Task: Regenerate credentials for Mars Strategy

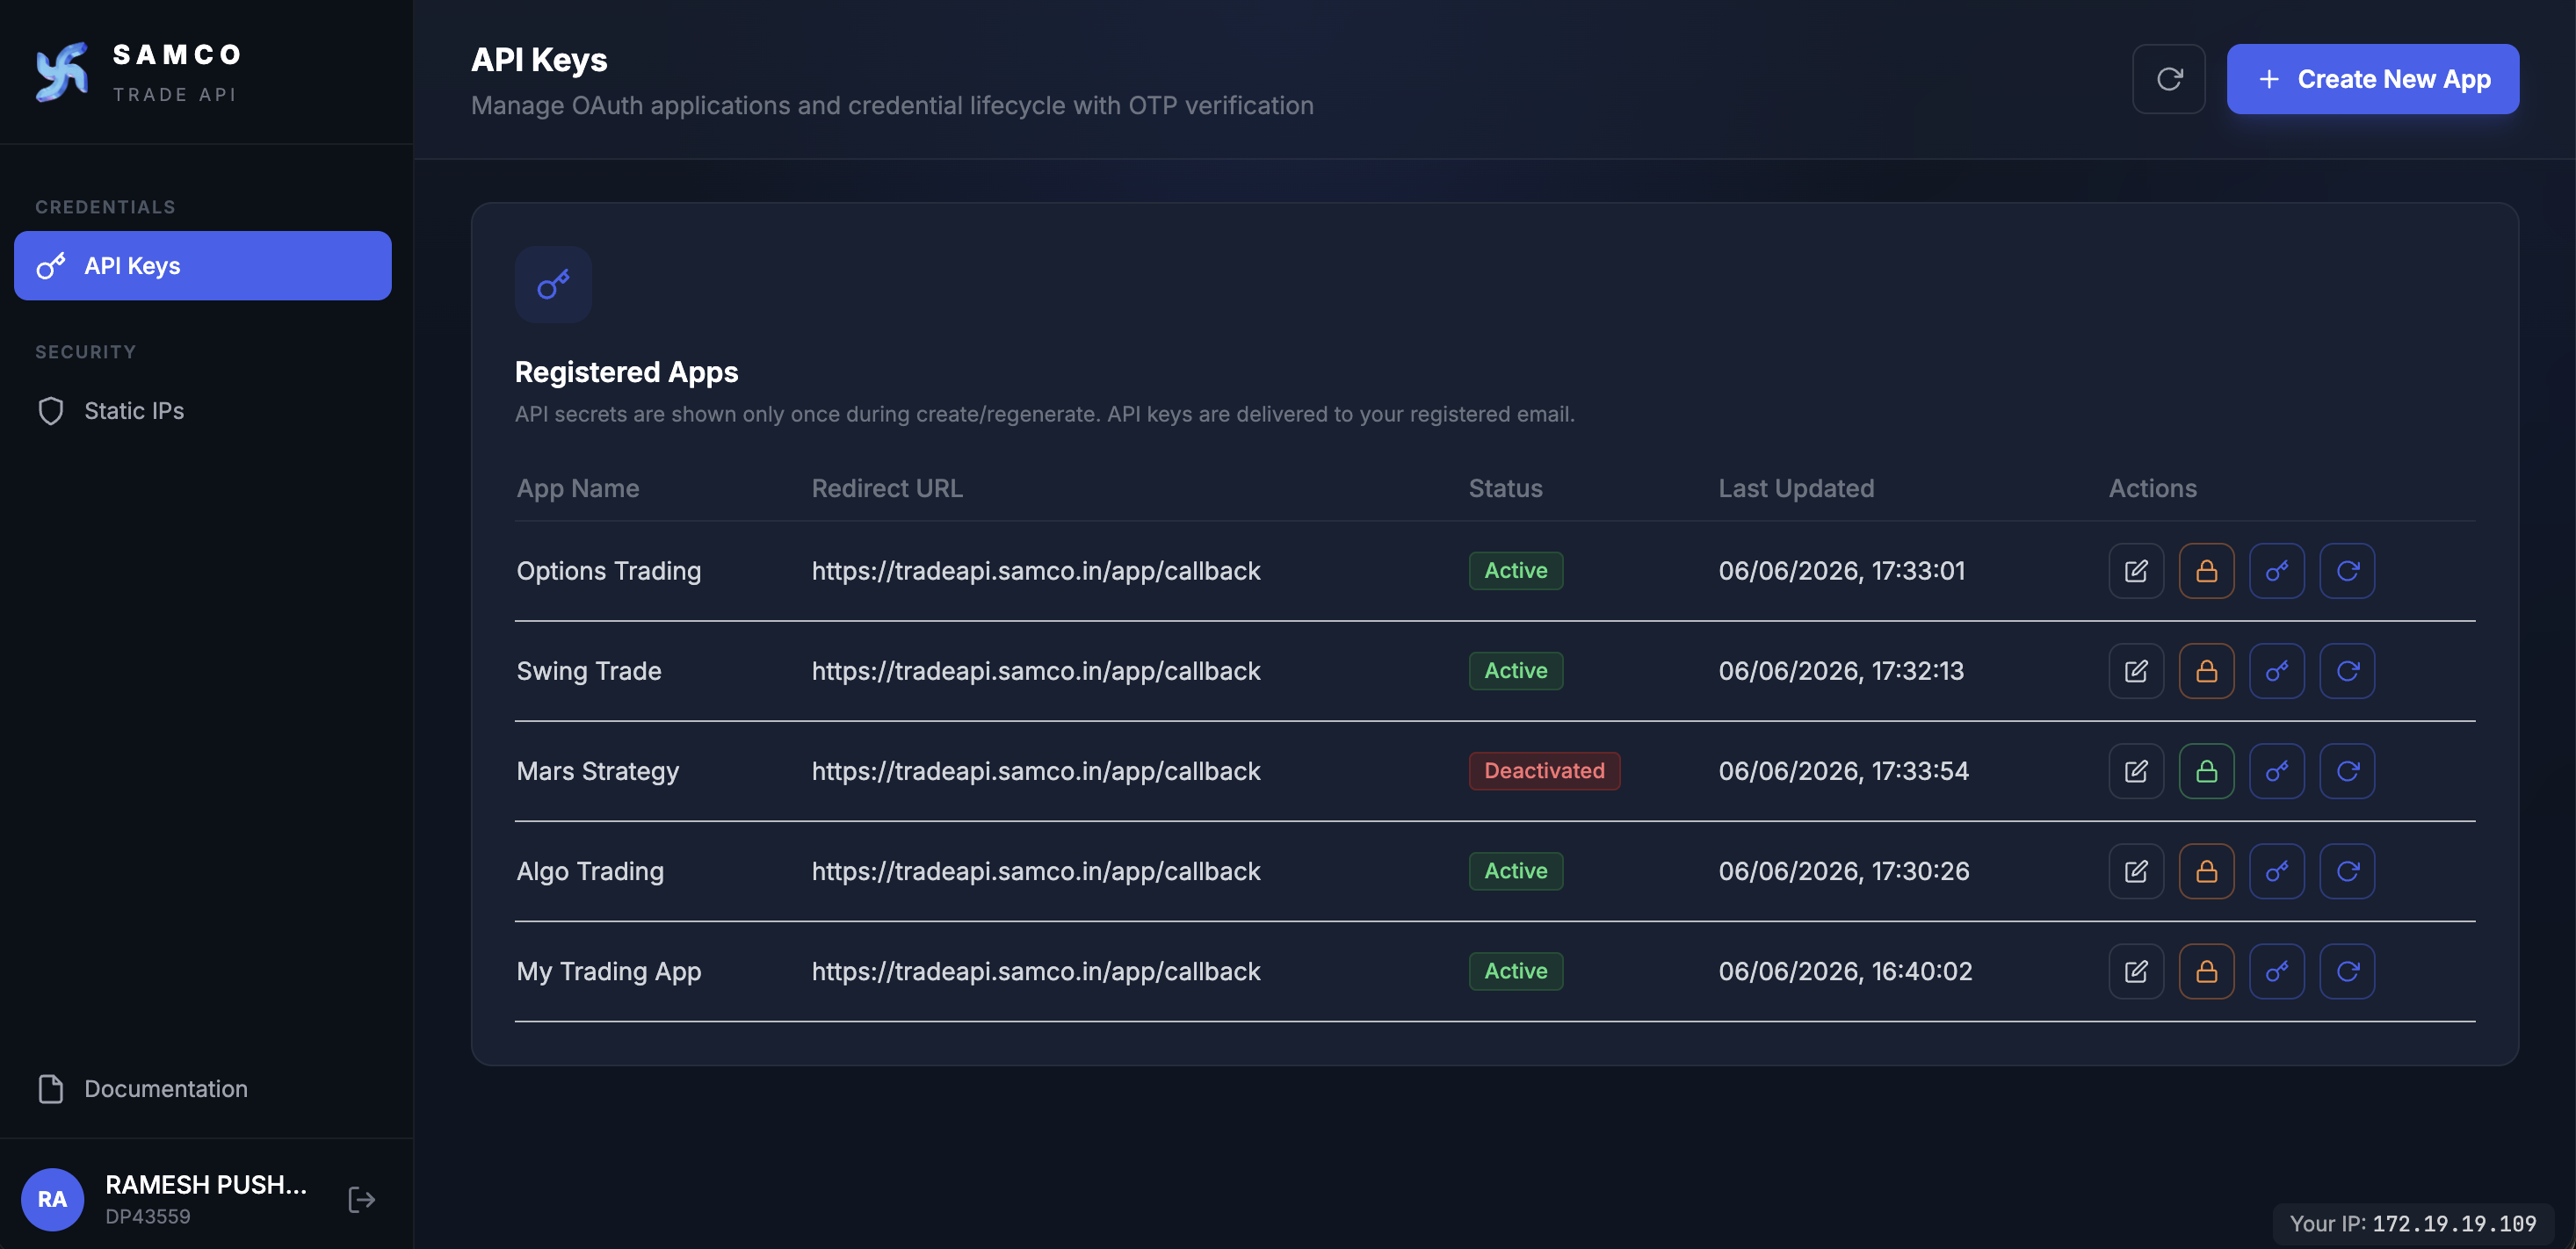Action: coord(2347,771)
